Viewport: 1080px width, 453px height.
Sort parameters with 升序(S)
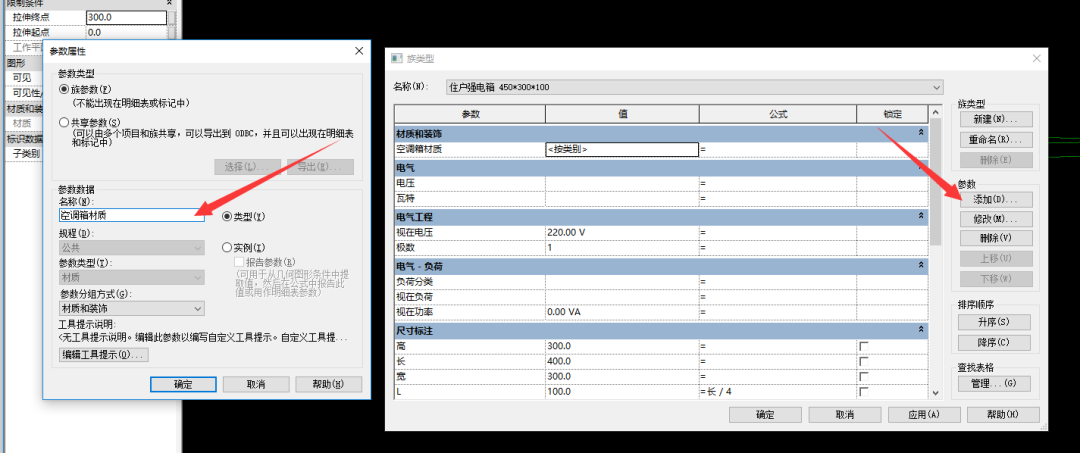[995, 322]
